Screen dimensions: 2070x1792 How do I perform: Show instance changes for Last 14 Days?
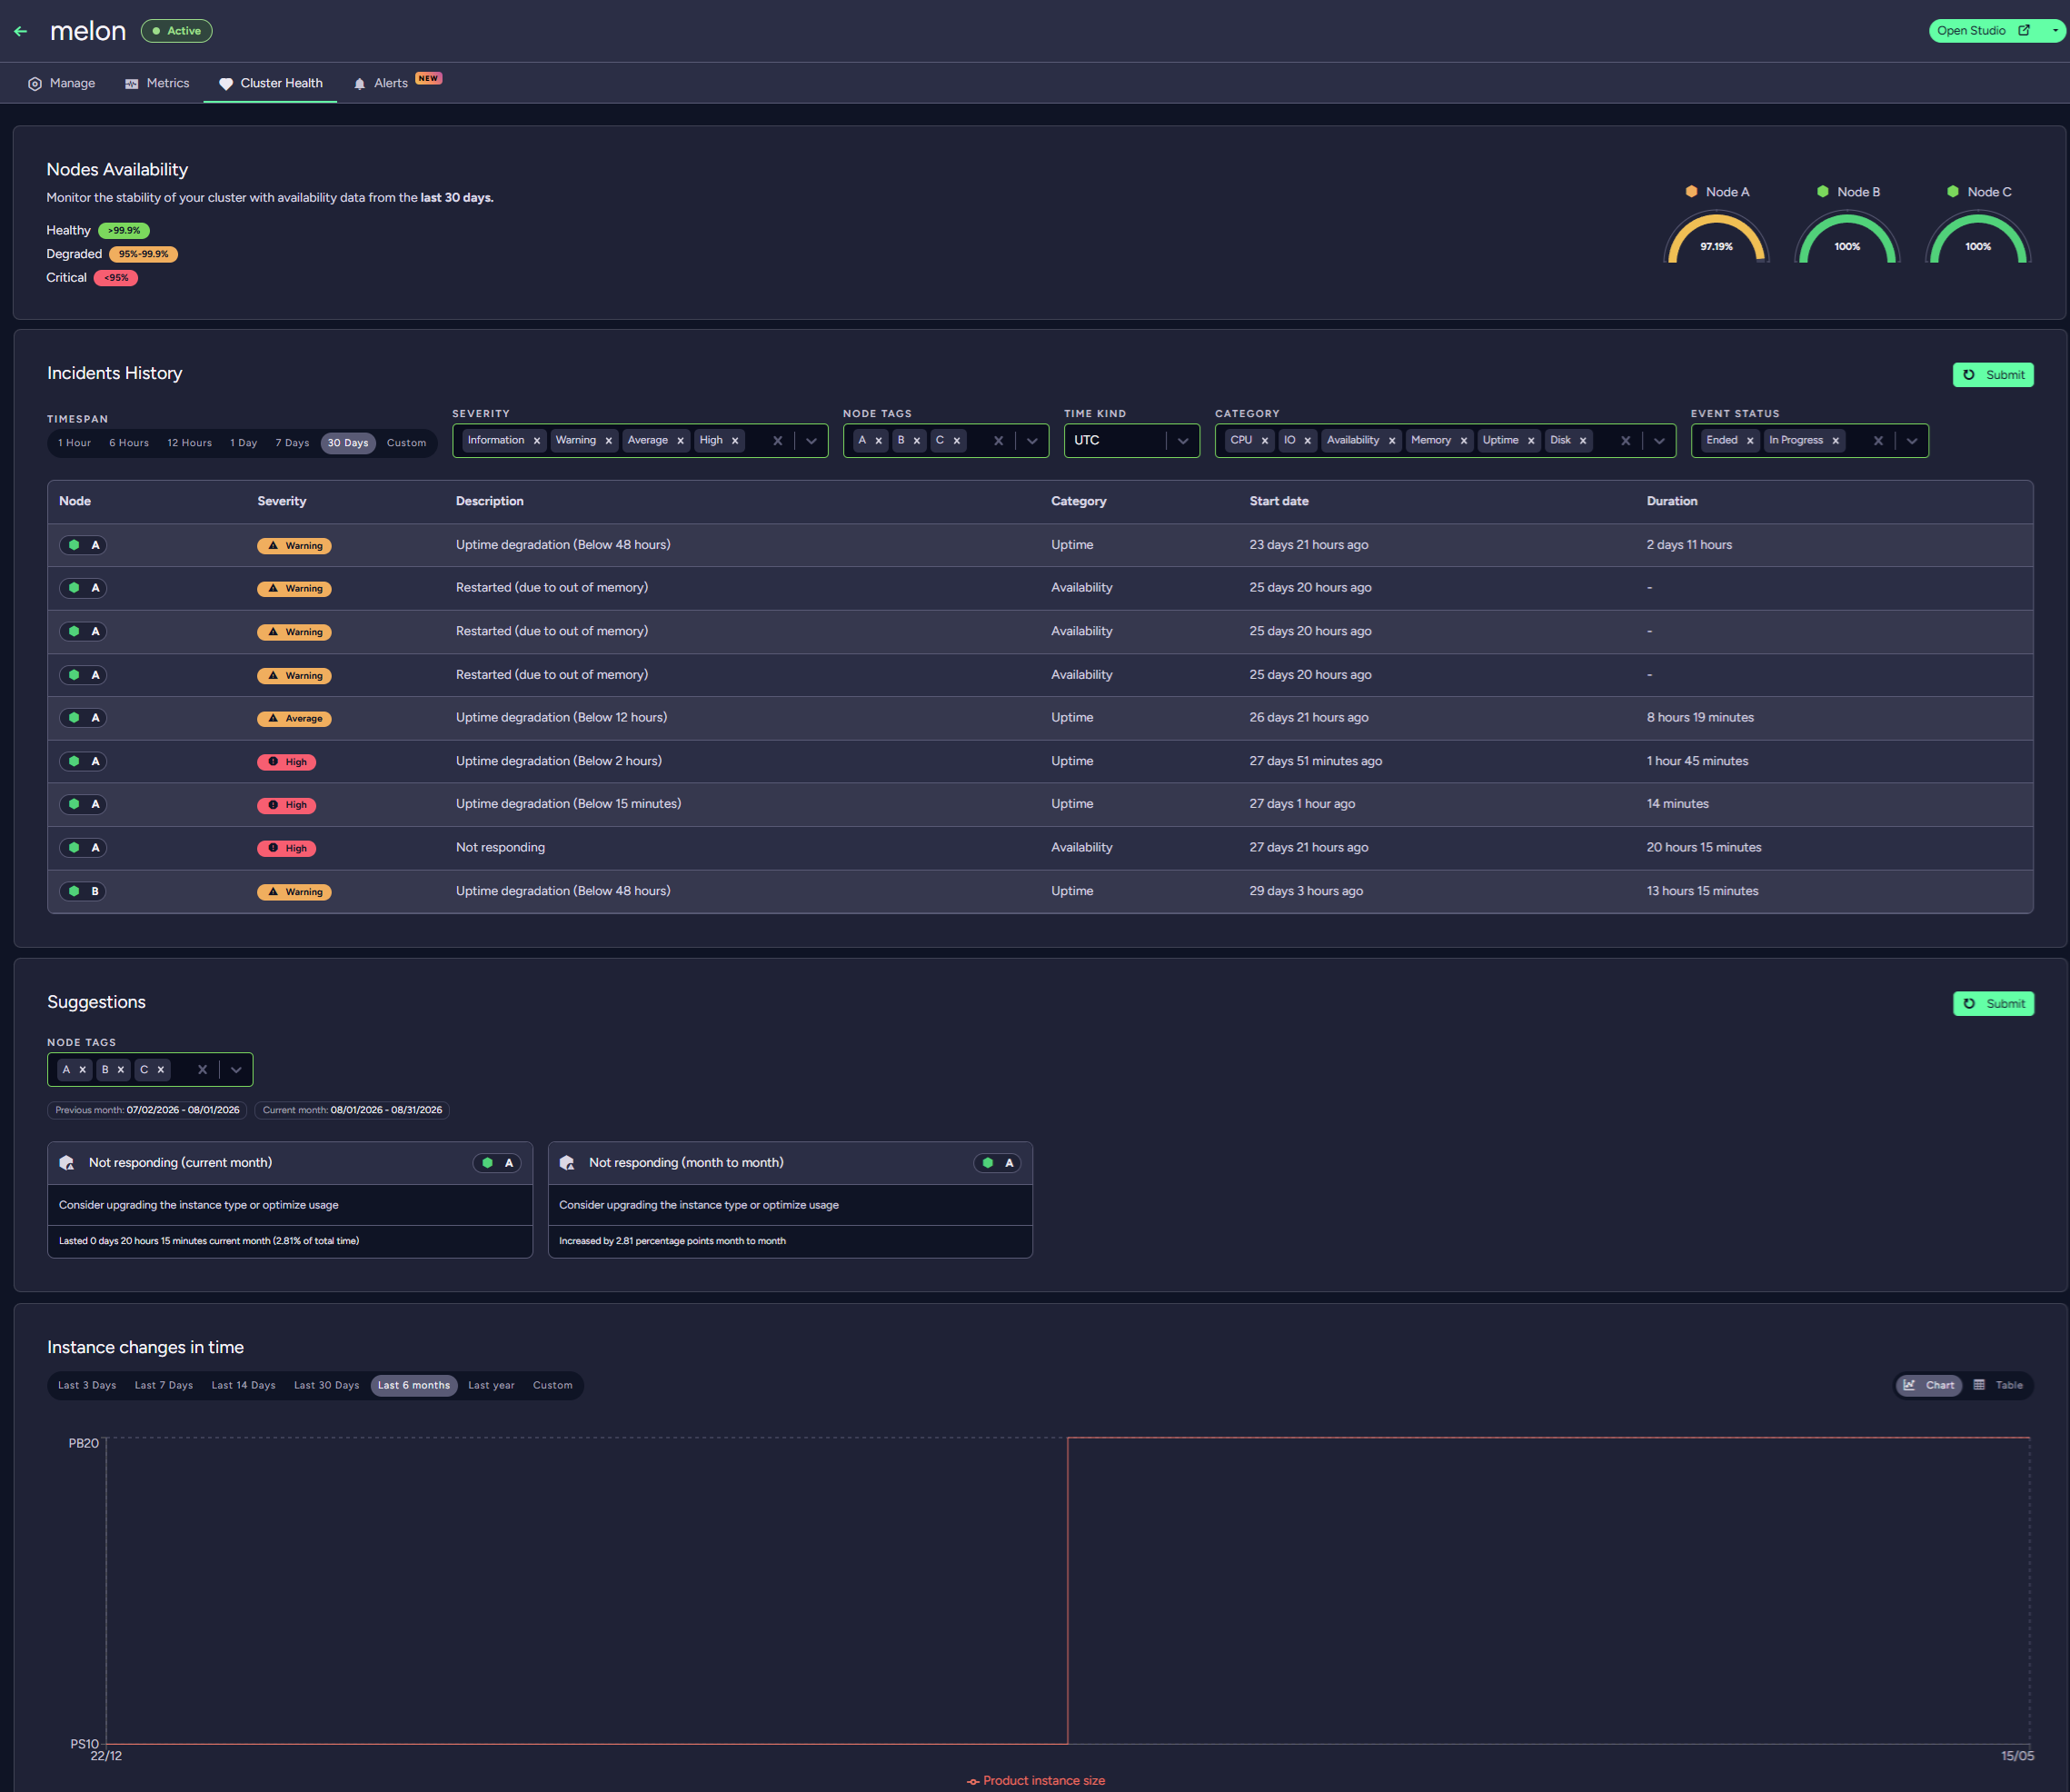243,1386
